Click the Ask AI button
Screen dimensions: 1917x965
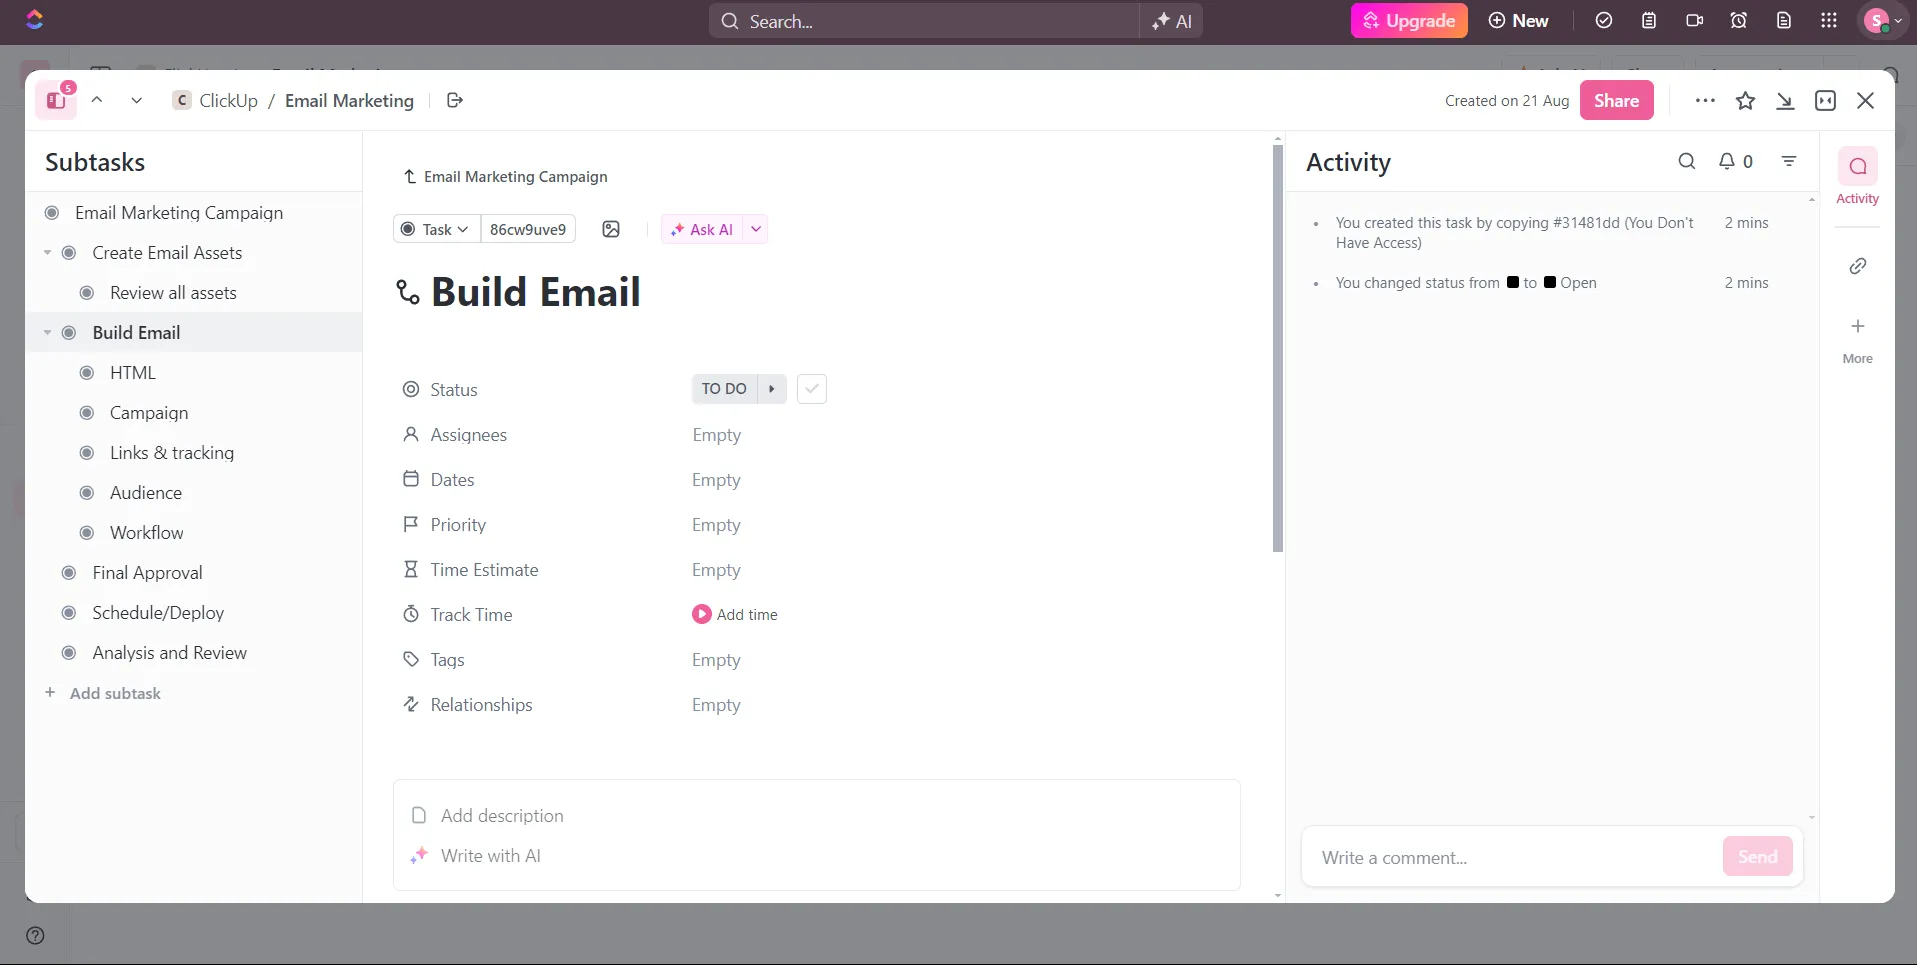coord(701,229)
